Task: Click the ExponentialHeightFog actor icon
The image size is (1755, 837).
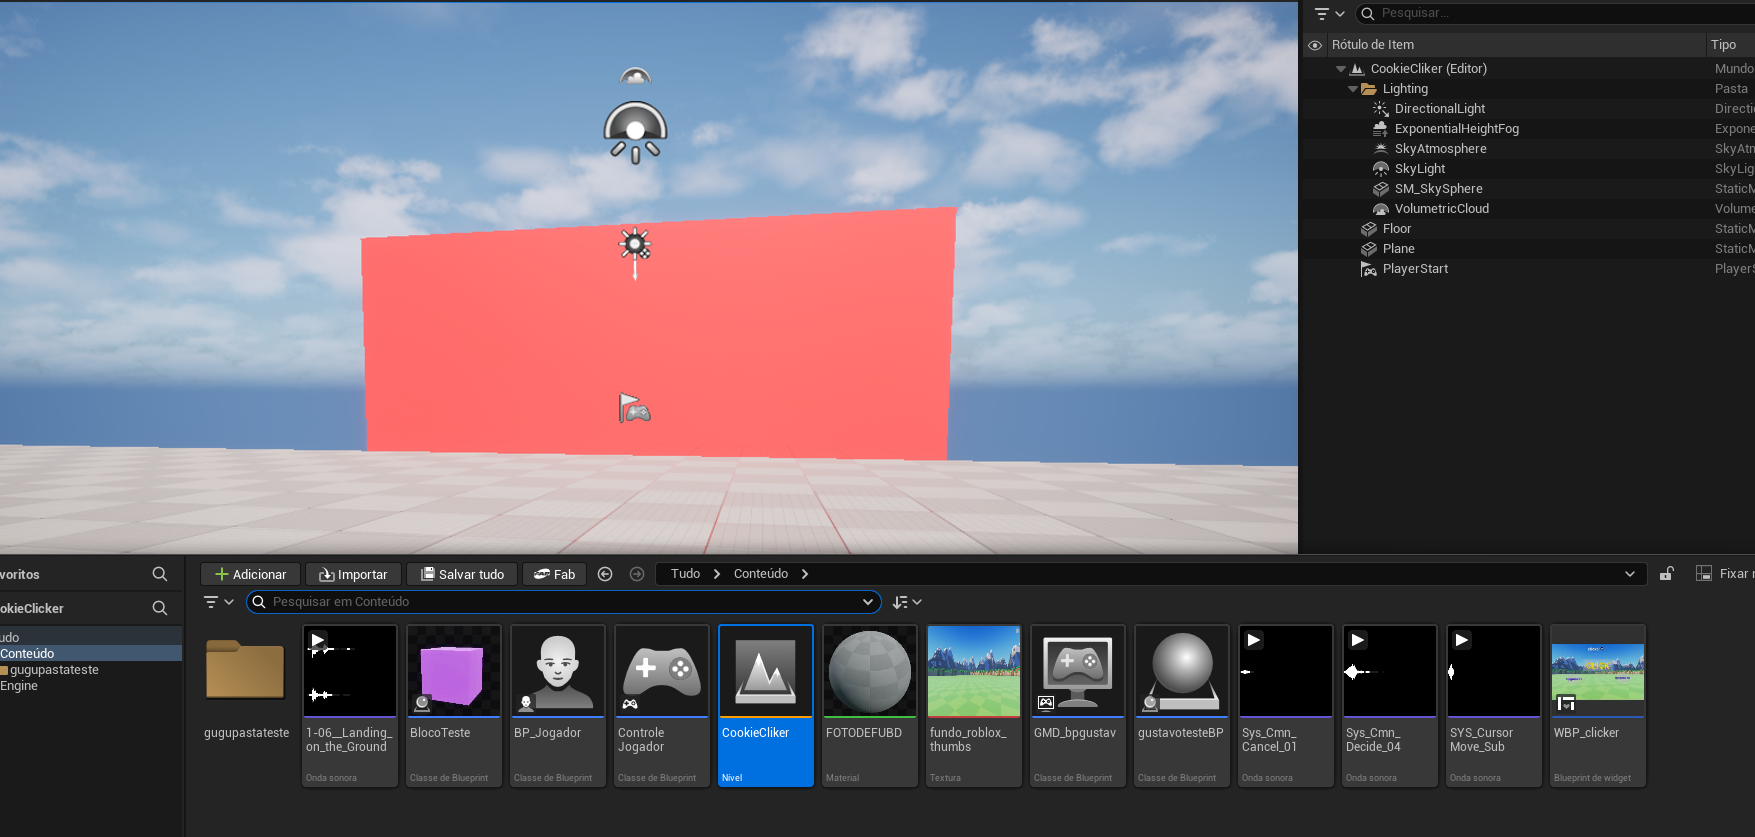Action: click(1381, 129)
